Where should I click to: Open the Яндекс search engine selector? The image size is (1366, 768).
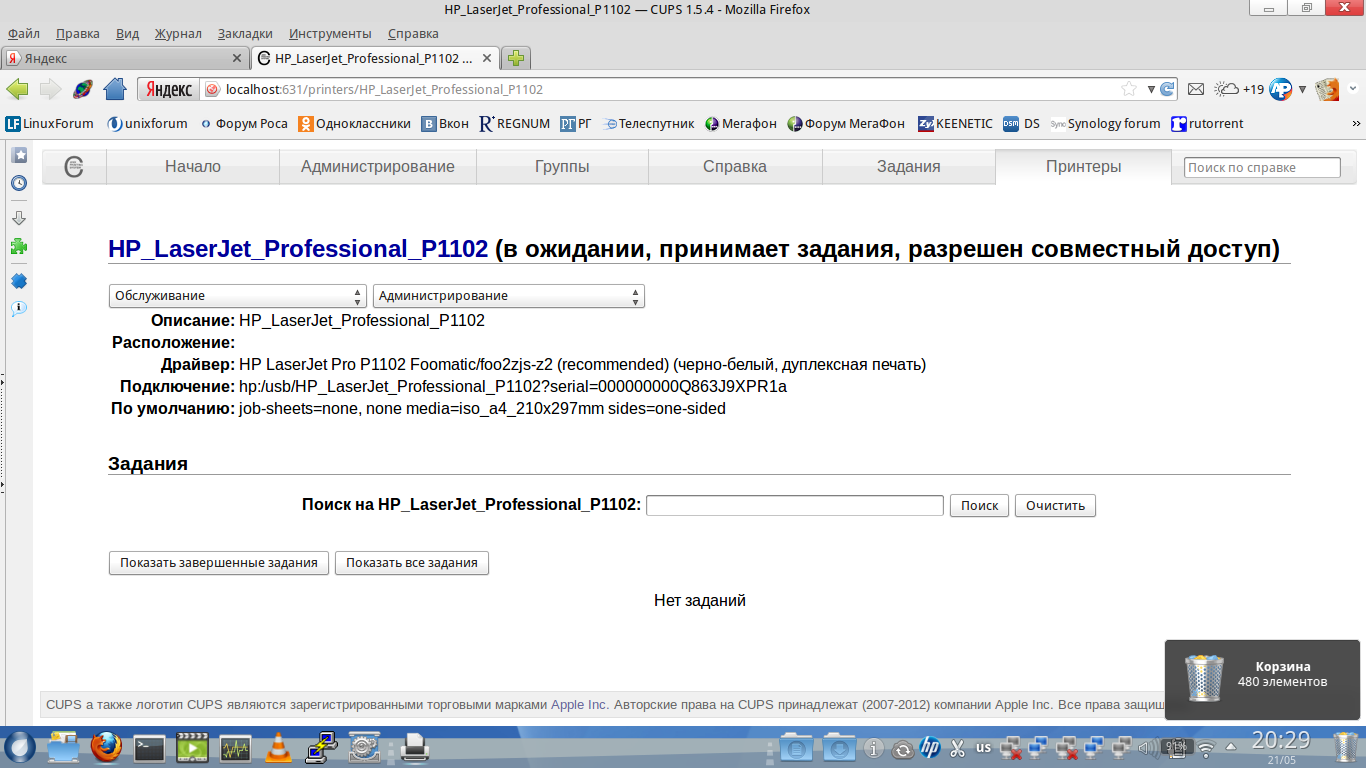coord(168,89)
